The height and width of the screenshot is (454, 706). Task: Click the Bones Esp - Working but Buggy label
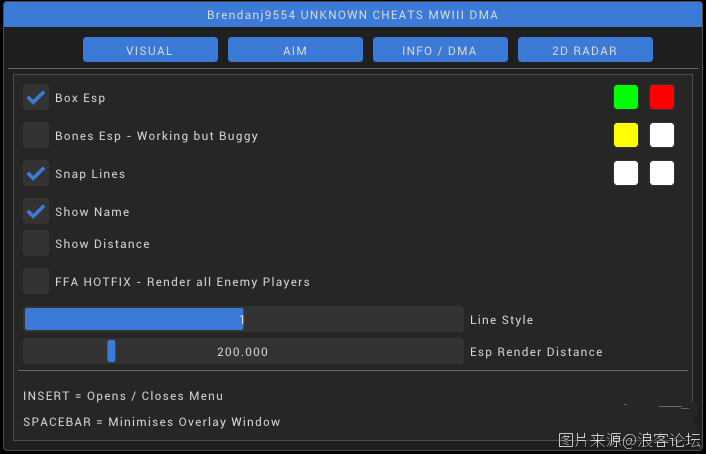click(157, 136)
